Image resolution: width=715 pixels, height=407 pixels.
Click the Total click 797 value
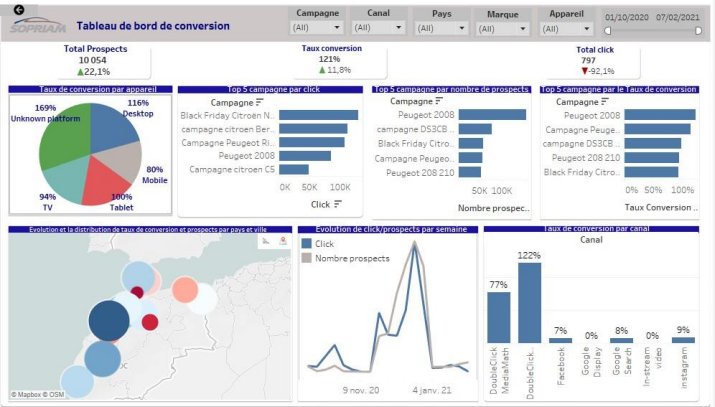(588, 60)
